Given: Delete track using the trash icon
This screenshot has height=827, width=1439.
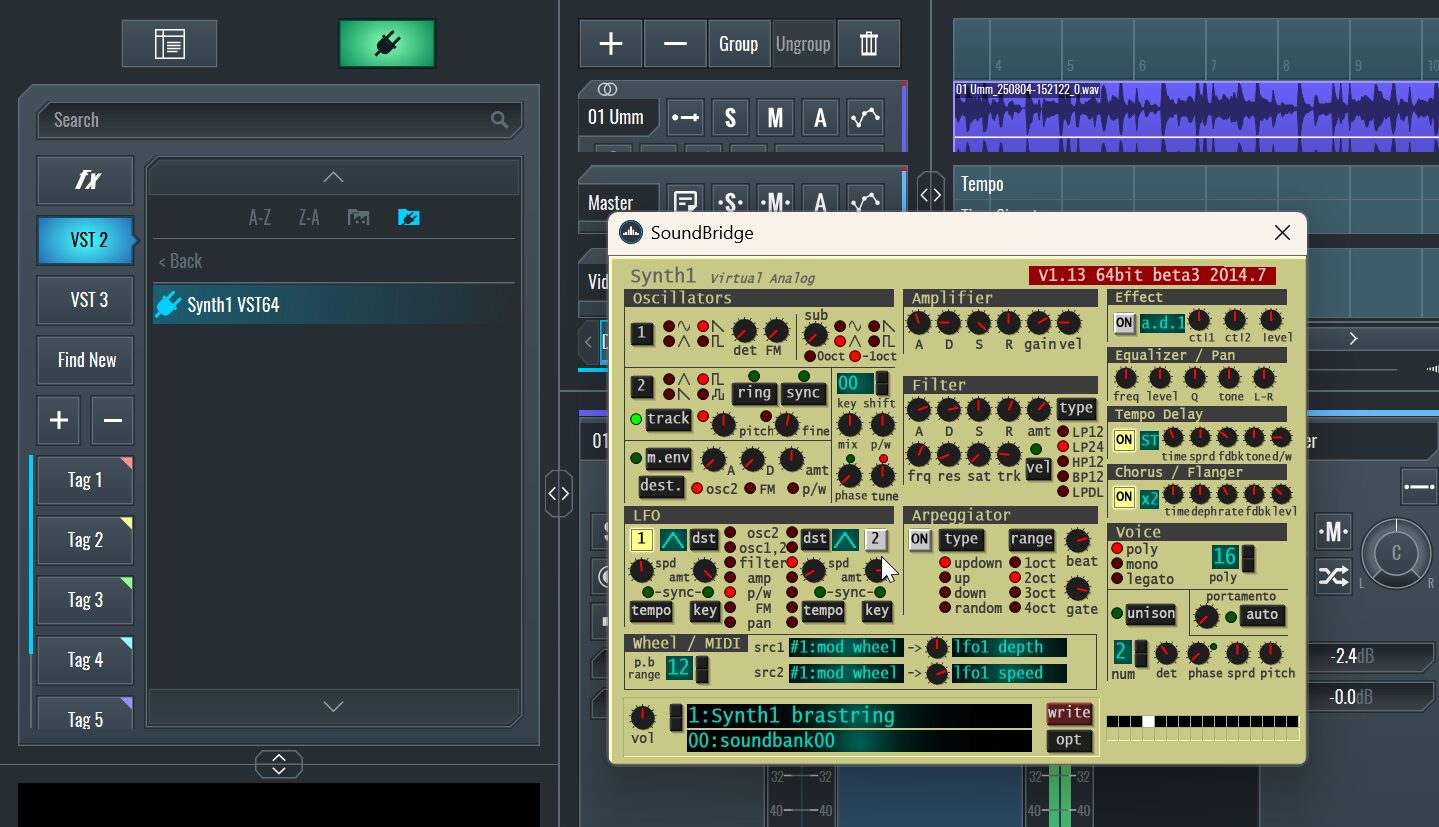Looking at the screenshot, I should 869,44.
